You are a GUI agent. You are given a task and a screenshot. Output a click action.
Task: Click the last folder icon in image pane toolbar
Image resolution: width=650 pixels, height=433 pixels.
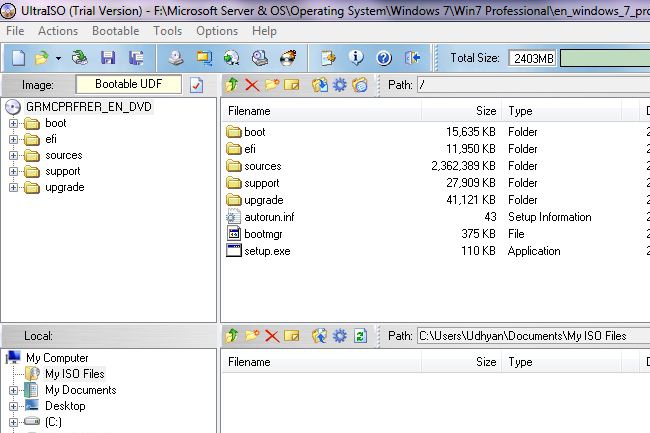(360, 85)
